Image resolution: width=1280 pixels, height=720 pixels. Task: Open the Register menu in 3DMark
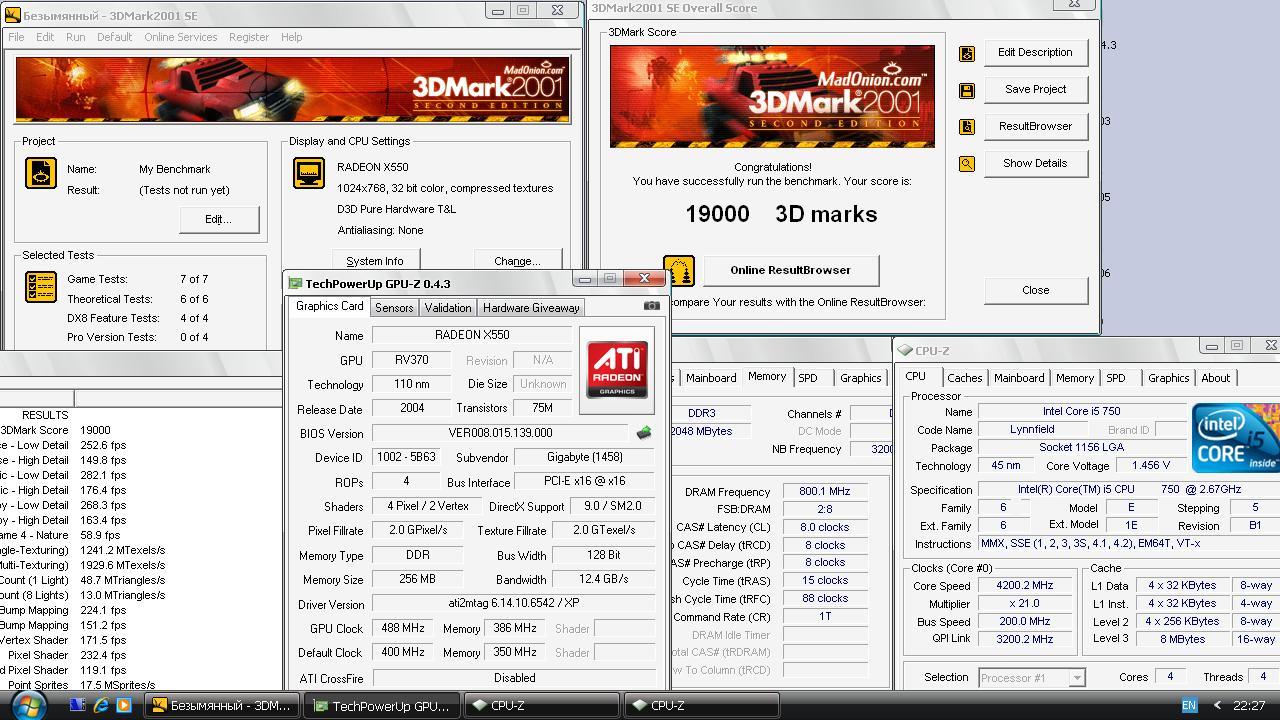tap(249, 37)
